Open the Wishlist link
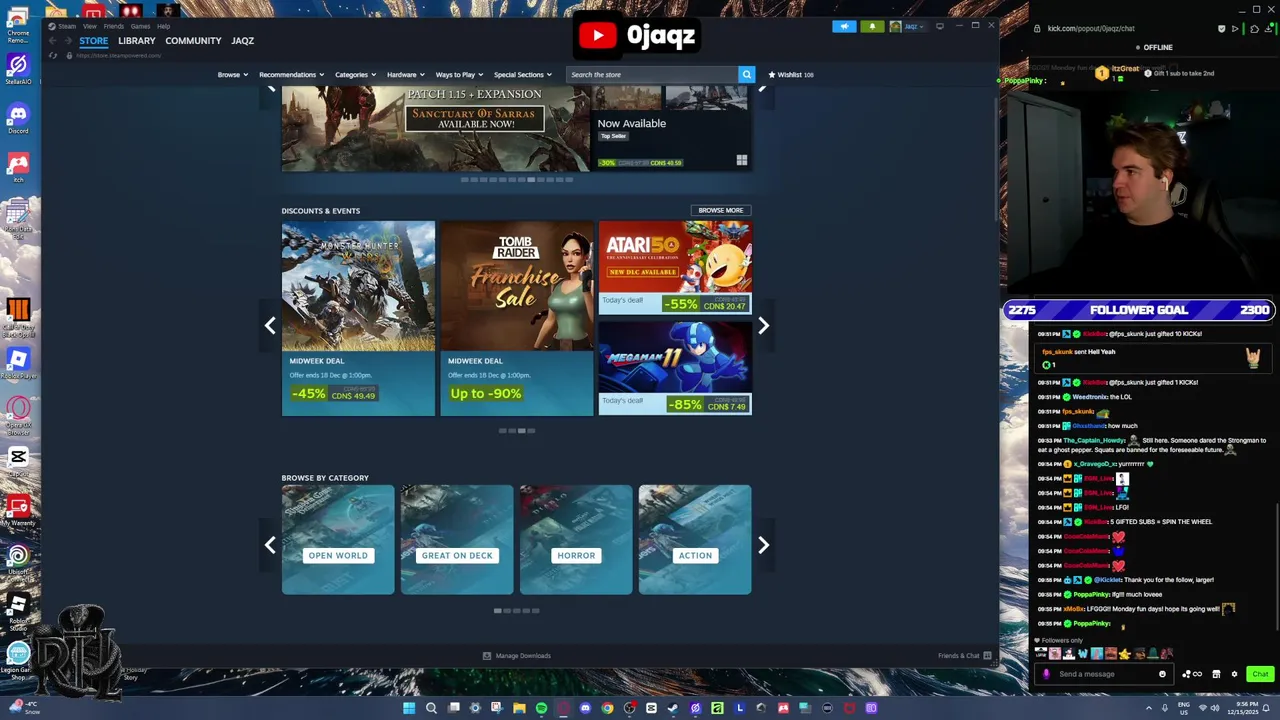 790,74
